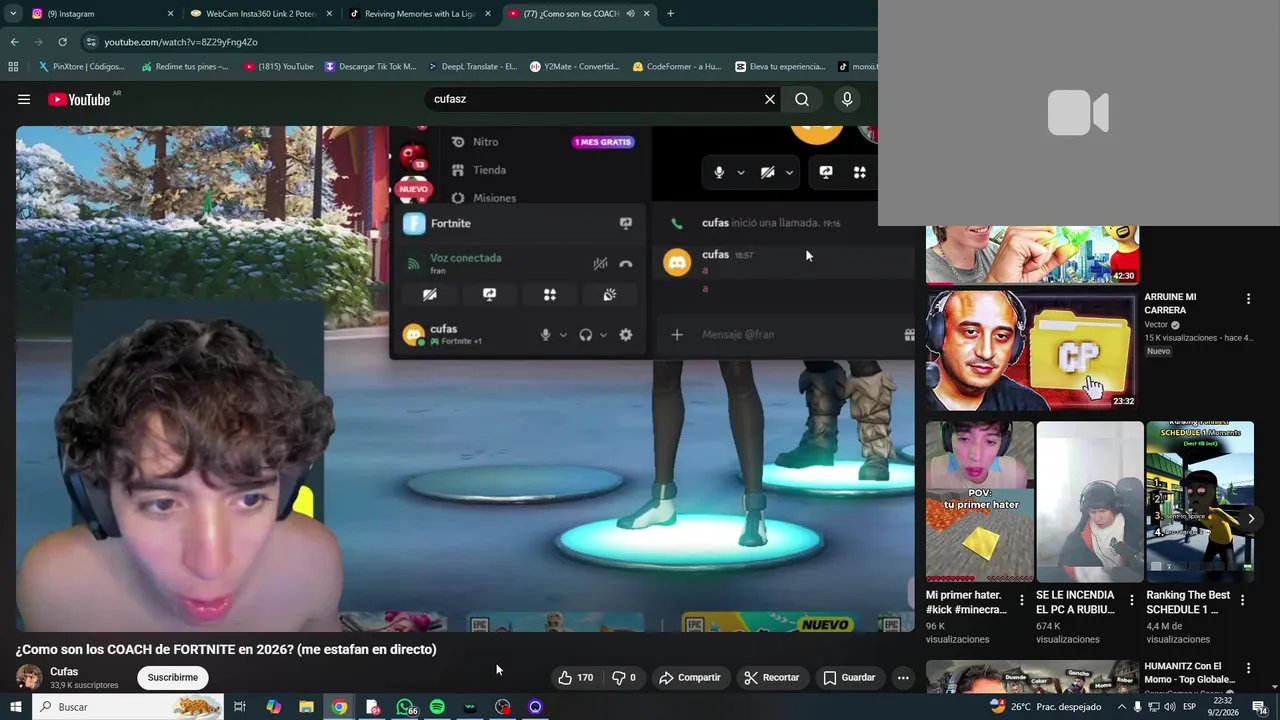Subscribe using the Suscribirme button
This screenshot has width=1280, height=720.
172,677
